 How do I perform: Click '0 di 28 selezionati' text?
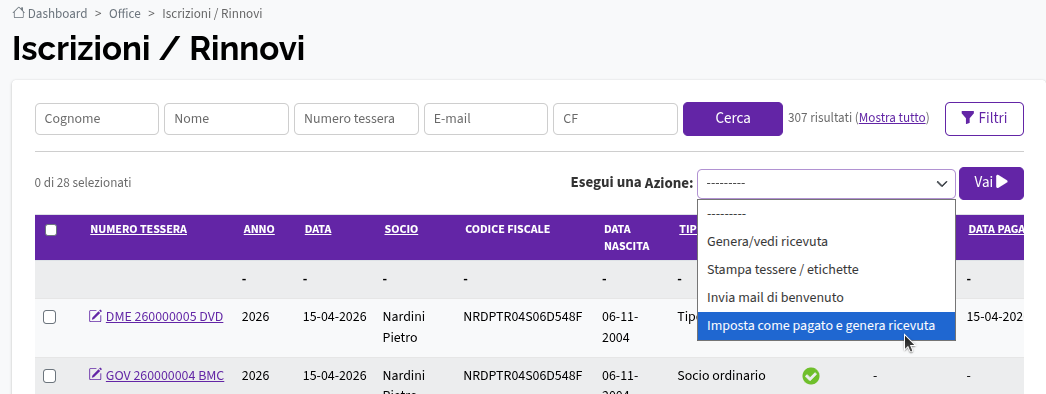[x=83, y=183]
